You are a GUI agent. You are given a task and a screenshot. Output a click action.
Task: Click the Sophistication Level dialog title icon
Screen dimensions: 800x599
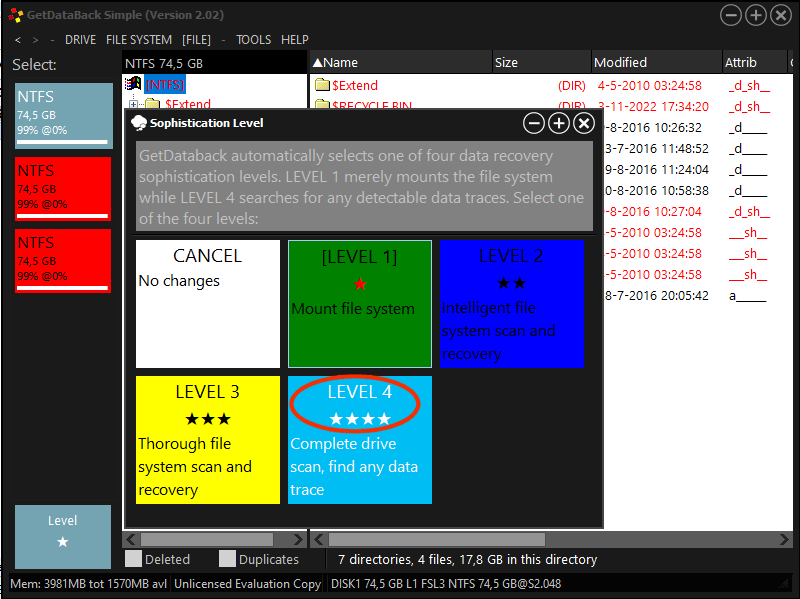tap(139, 123)
